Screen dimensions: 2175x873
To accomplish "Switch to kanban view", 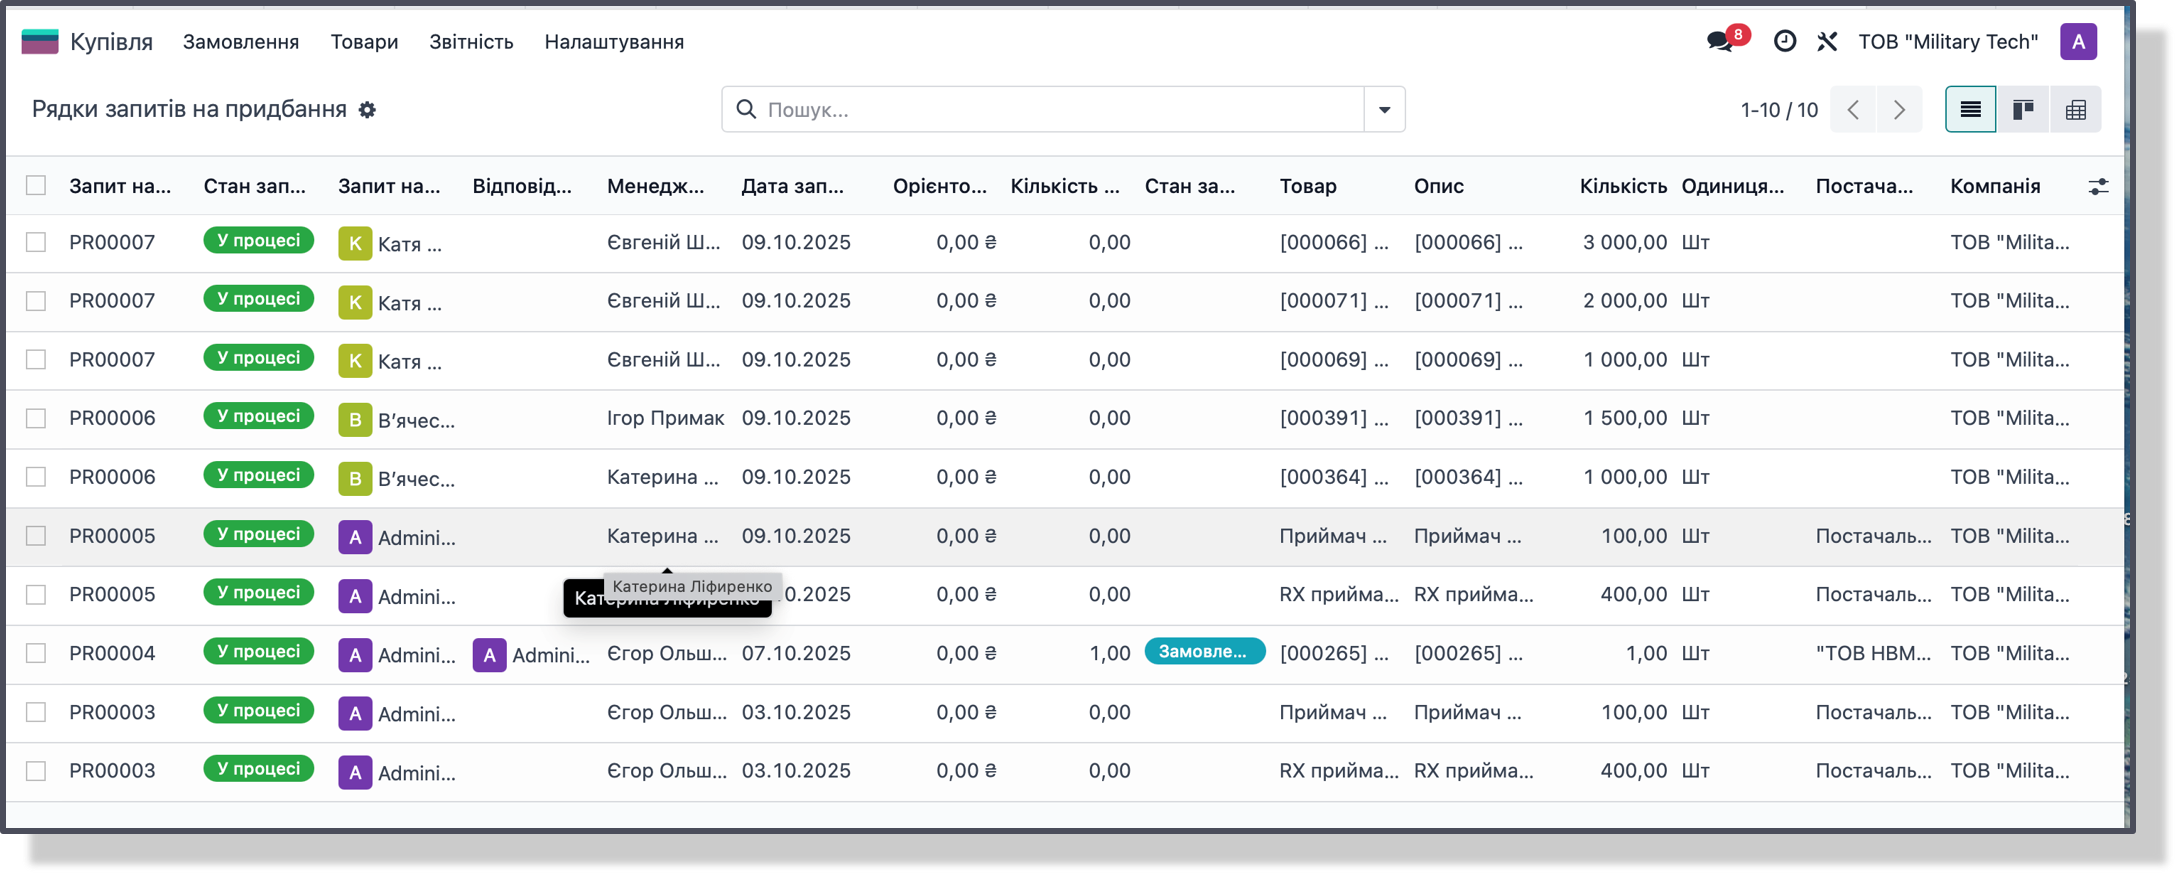I will tap(2023, 109).
